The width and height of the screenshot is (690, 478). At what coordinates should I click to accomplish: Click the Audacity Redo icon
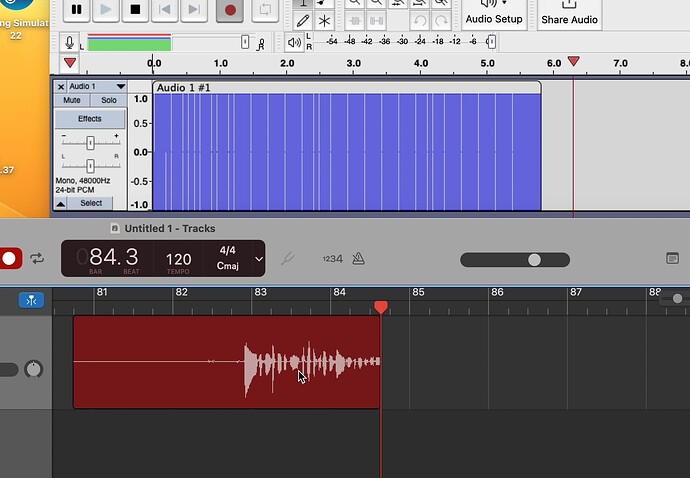[441, 21]
